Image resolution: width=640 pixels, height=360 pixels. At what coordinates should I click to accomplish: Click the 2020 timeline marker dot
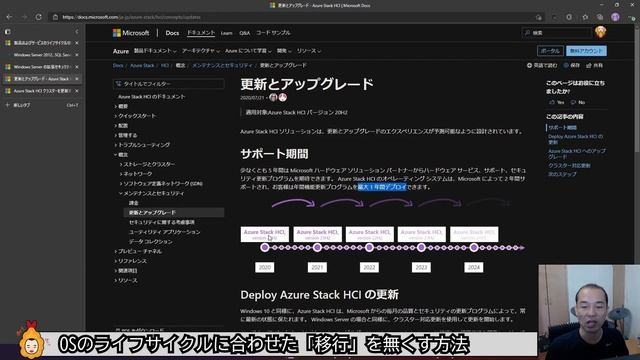(x=264, y=247)
